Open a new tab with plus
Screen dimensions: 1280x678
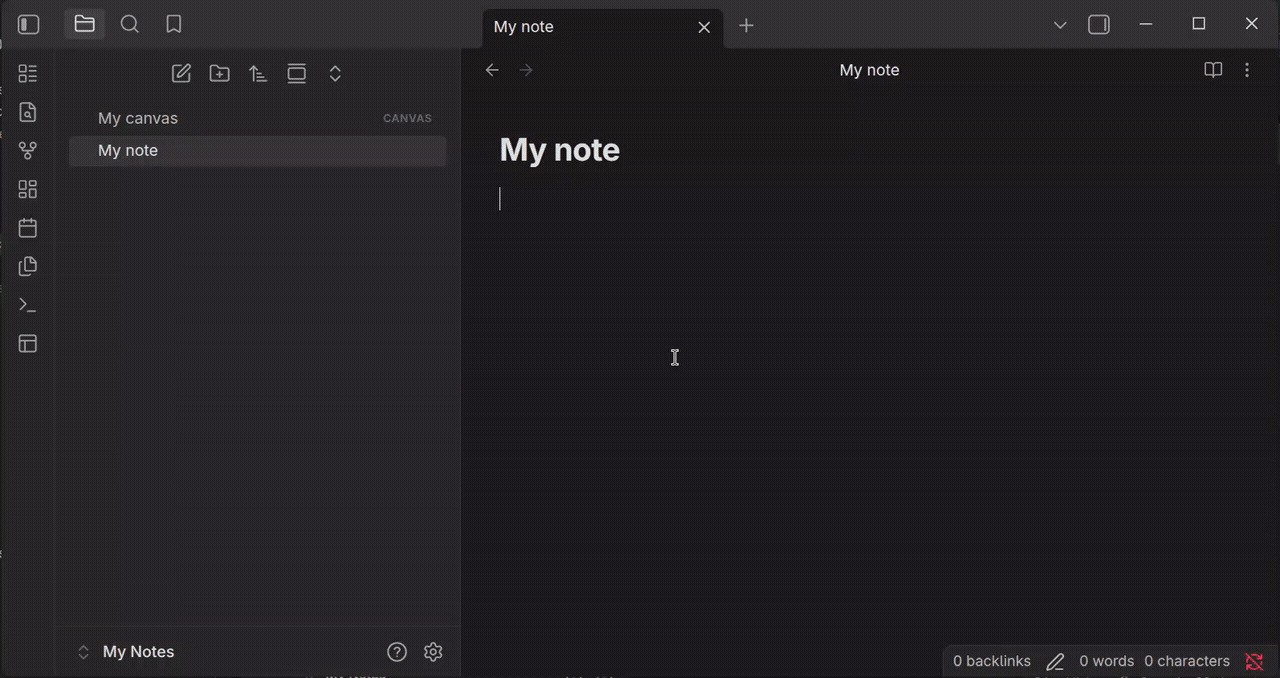click(x=746, y=26)
